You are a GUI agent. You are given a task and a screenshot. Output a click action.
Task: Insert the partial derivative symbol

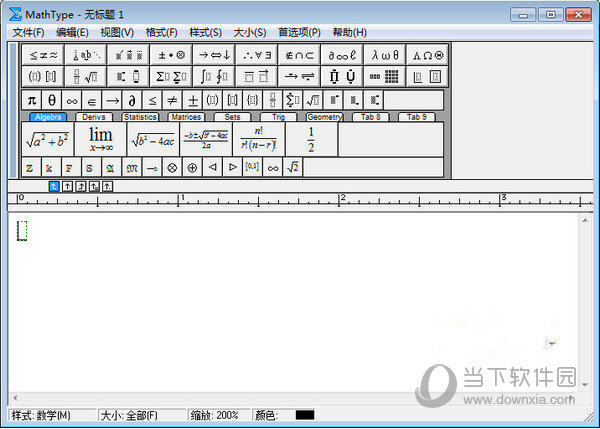[x=131, y=100]
